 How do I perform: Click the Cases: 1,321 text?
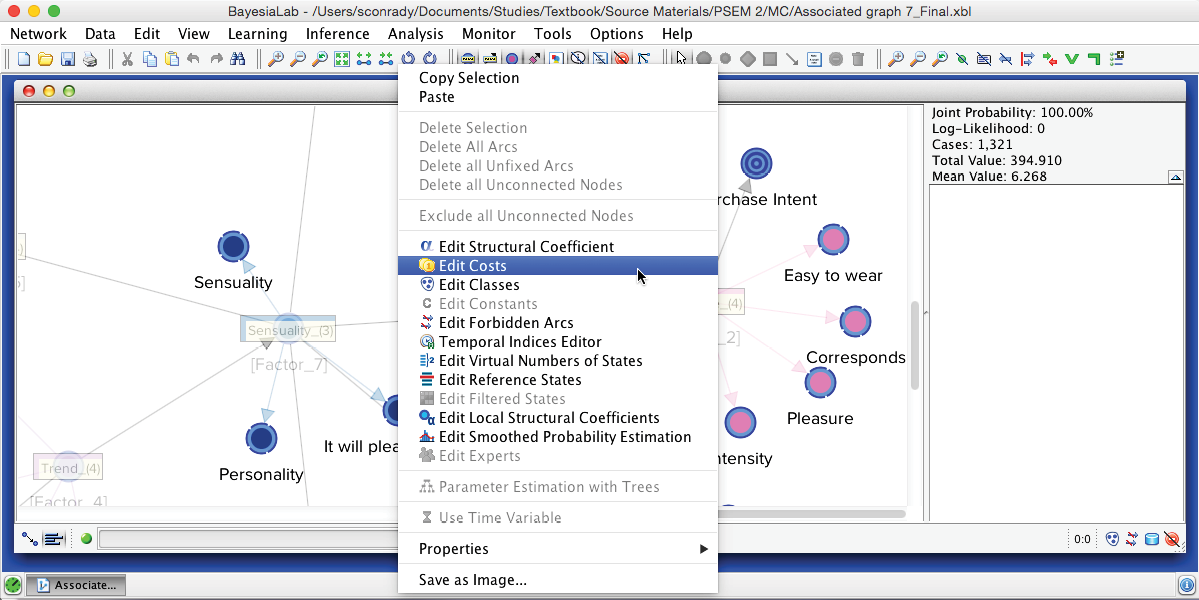[970, 144]
